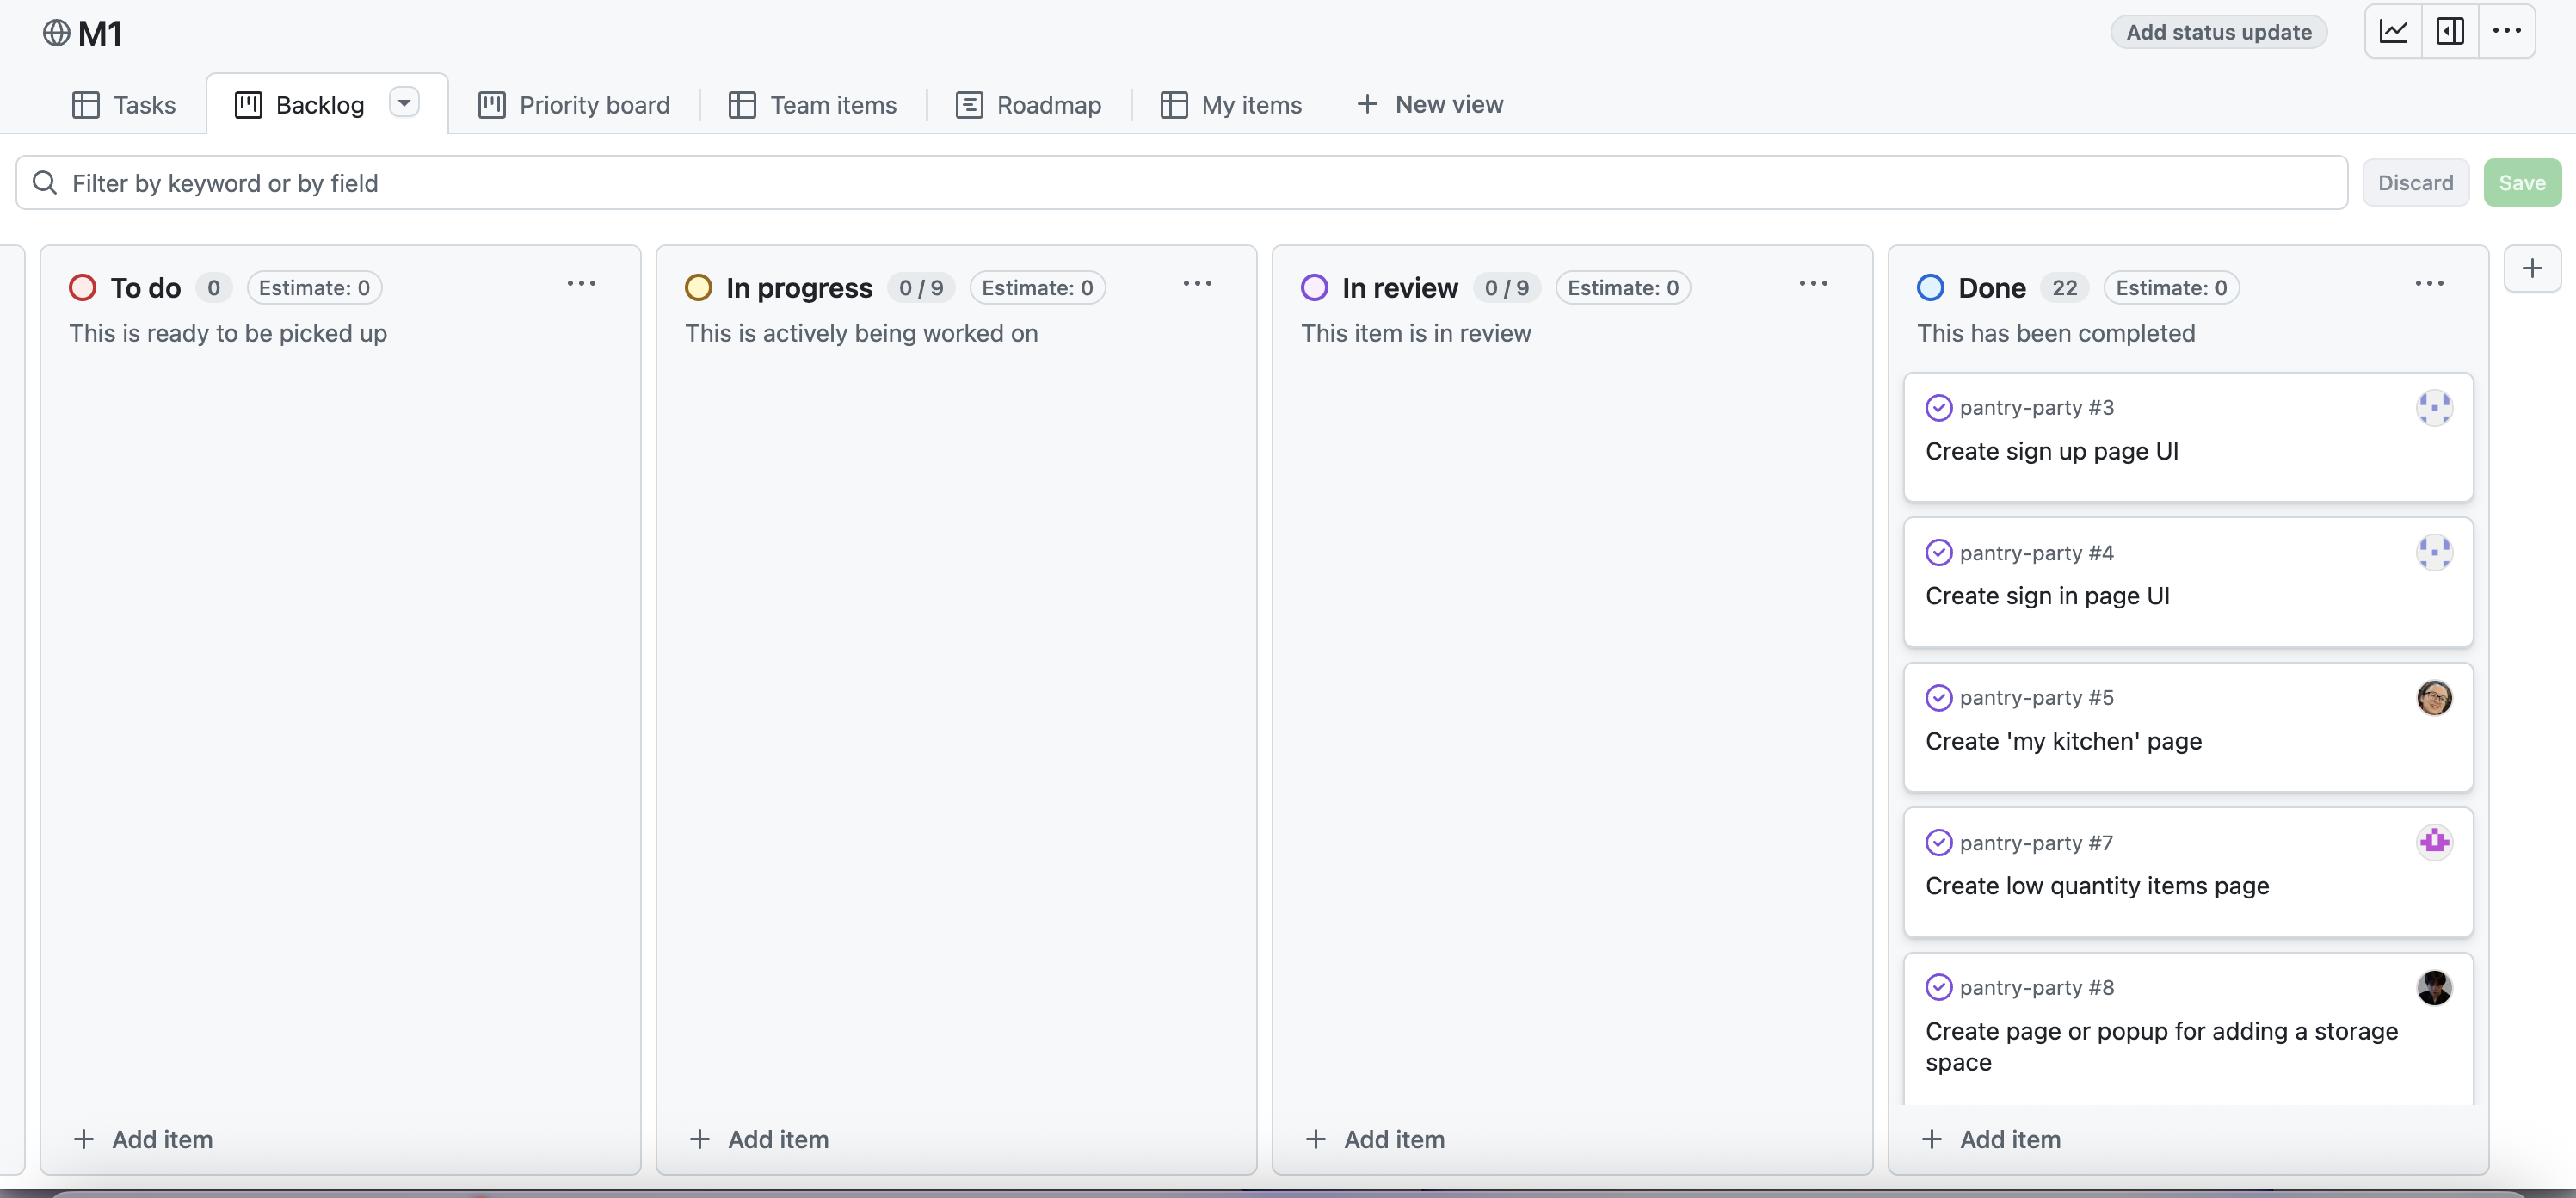Click the avatar on pantry-party #8 card
2576x1198 pixels.
(x=2434, y=987)
